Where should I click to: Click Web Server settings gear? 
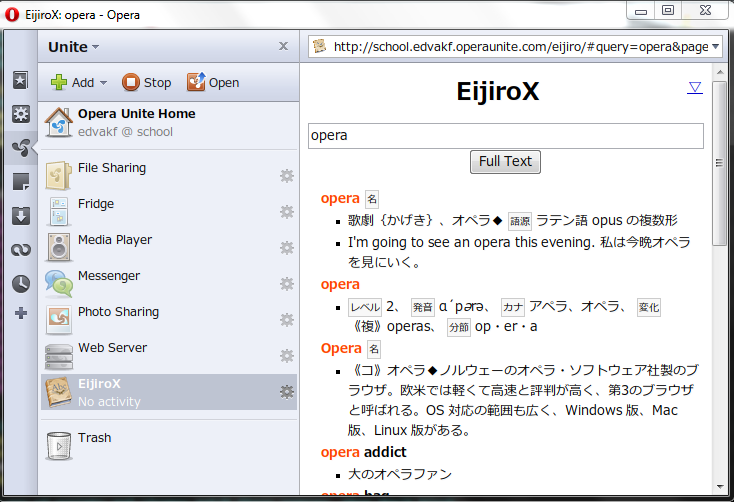tap(286, 356)
